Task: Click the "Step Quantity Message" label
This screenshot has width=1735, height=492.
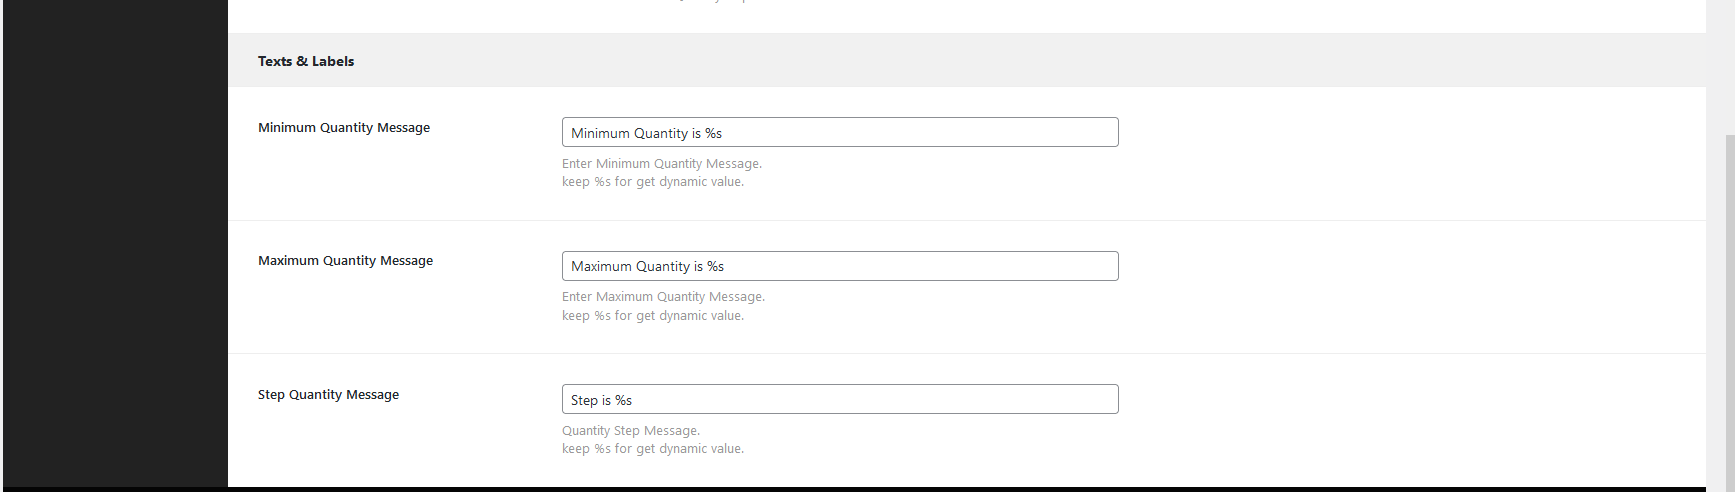Action: point(328,395)
